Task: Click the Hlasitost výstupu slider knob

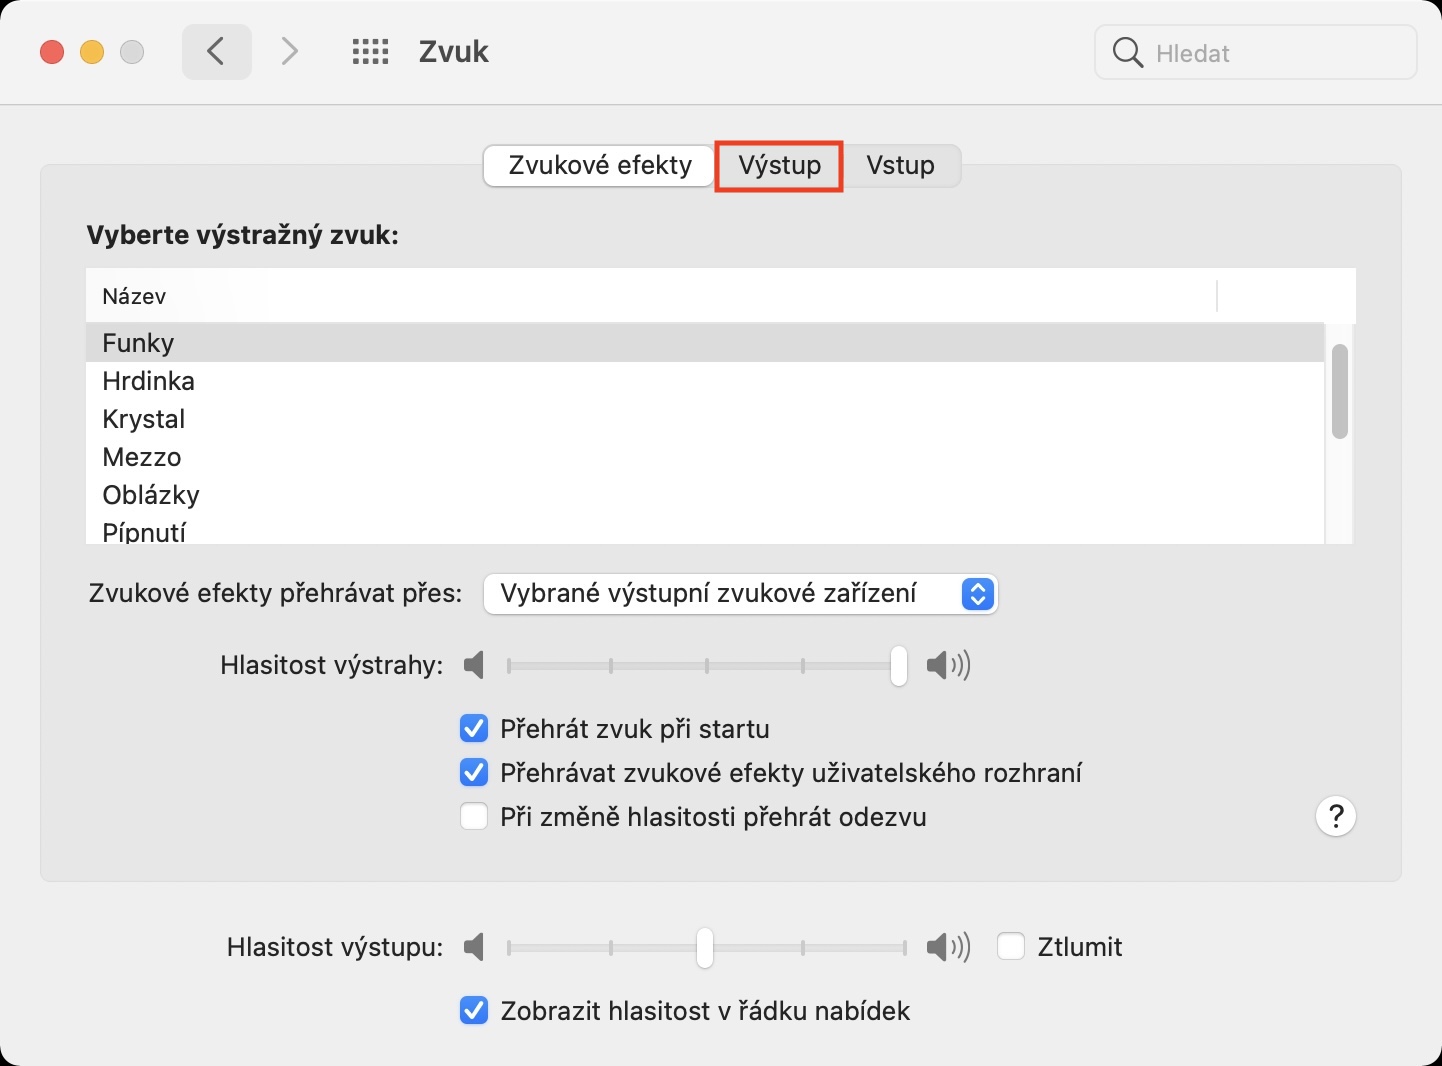Action: pos(705,947)
